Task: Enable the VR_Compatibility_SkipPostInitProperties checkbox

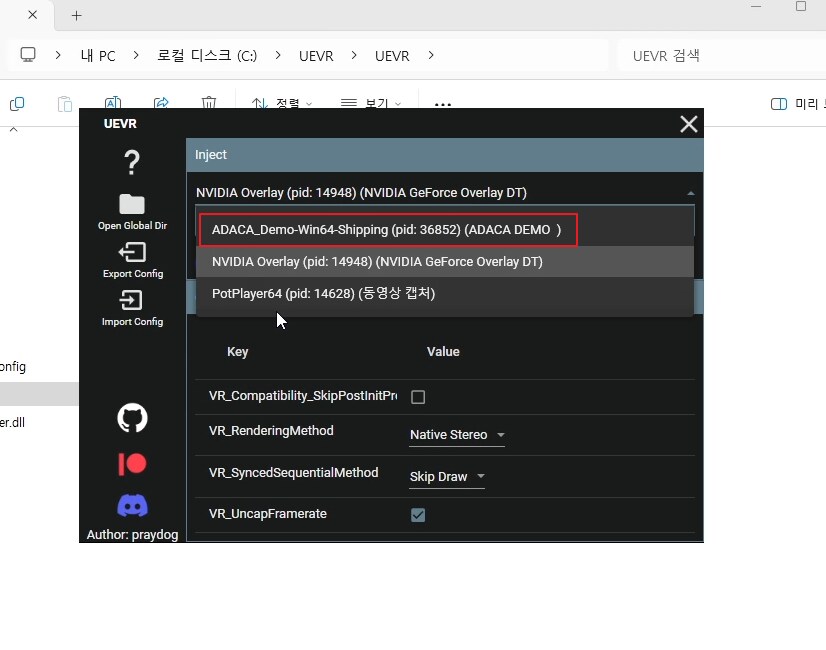Action: 418,396
